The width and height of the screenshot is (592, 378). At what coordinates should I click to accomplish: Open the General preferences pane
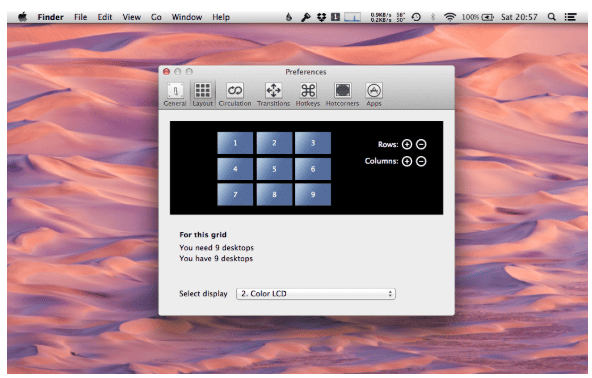pos(175,94)
